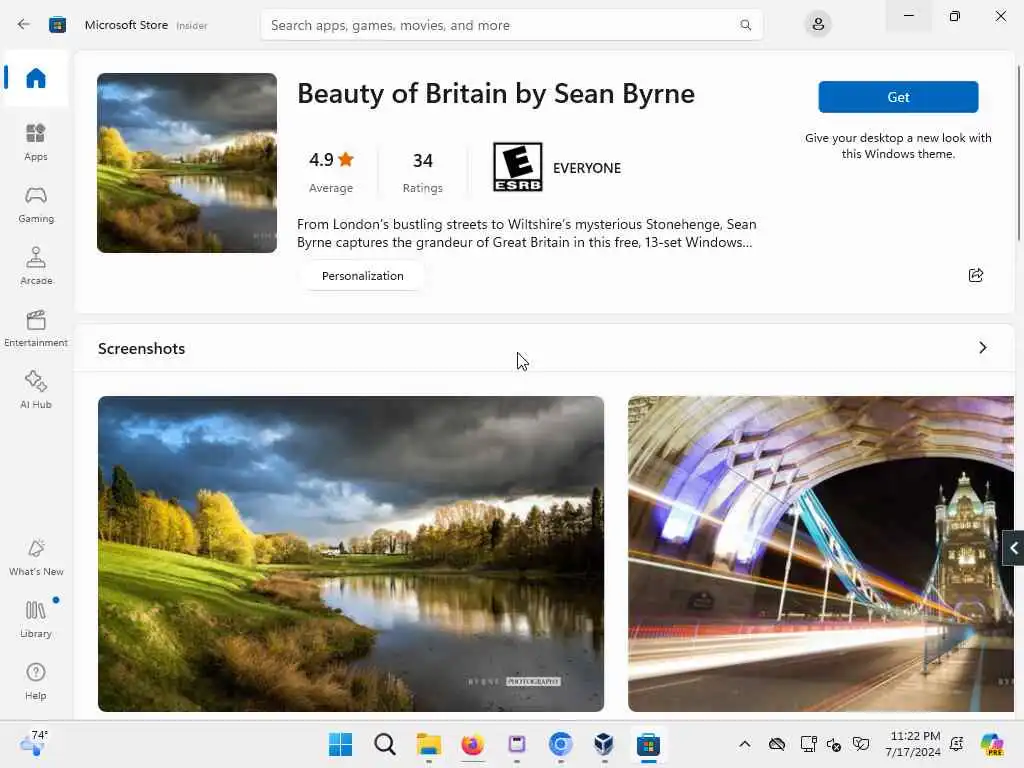The height and width of the screenshot is (768, 1024).
Task: Open the AI Hub section
Action: [36, 390]
